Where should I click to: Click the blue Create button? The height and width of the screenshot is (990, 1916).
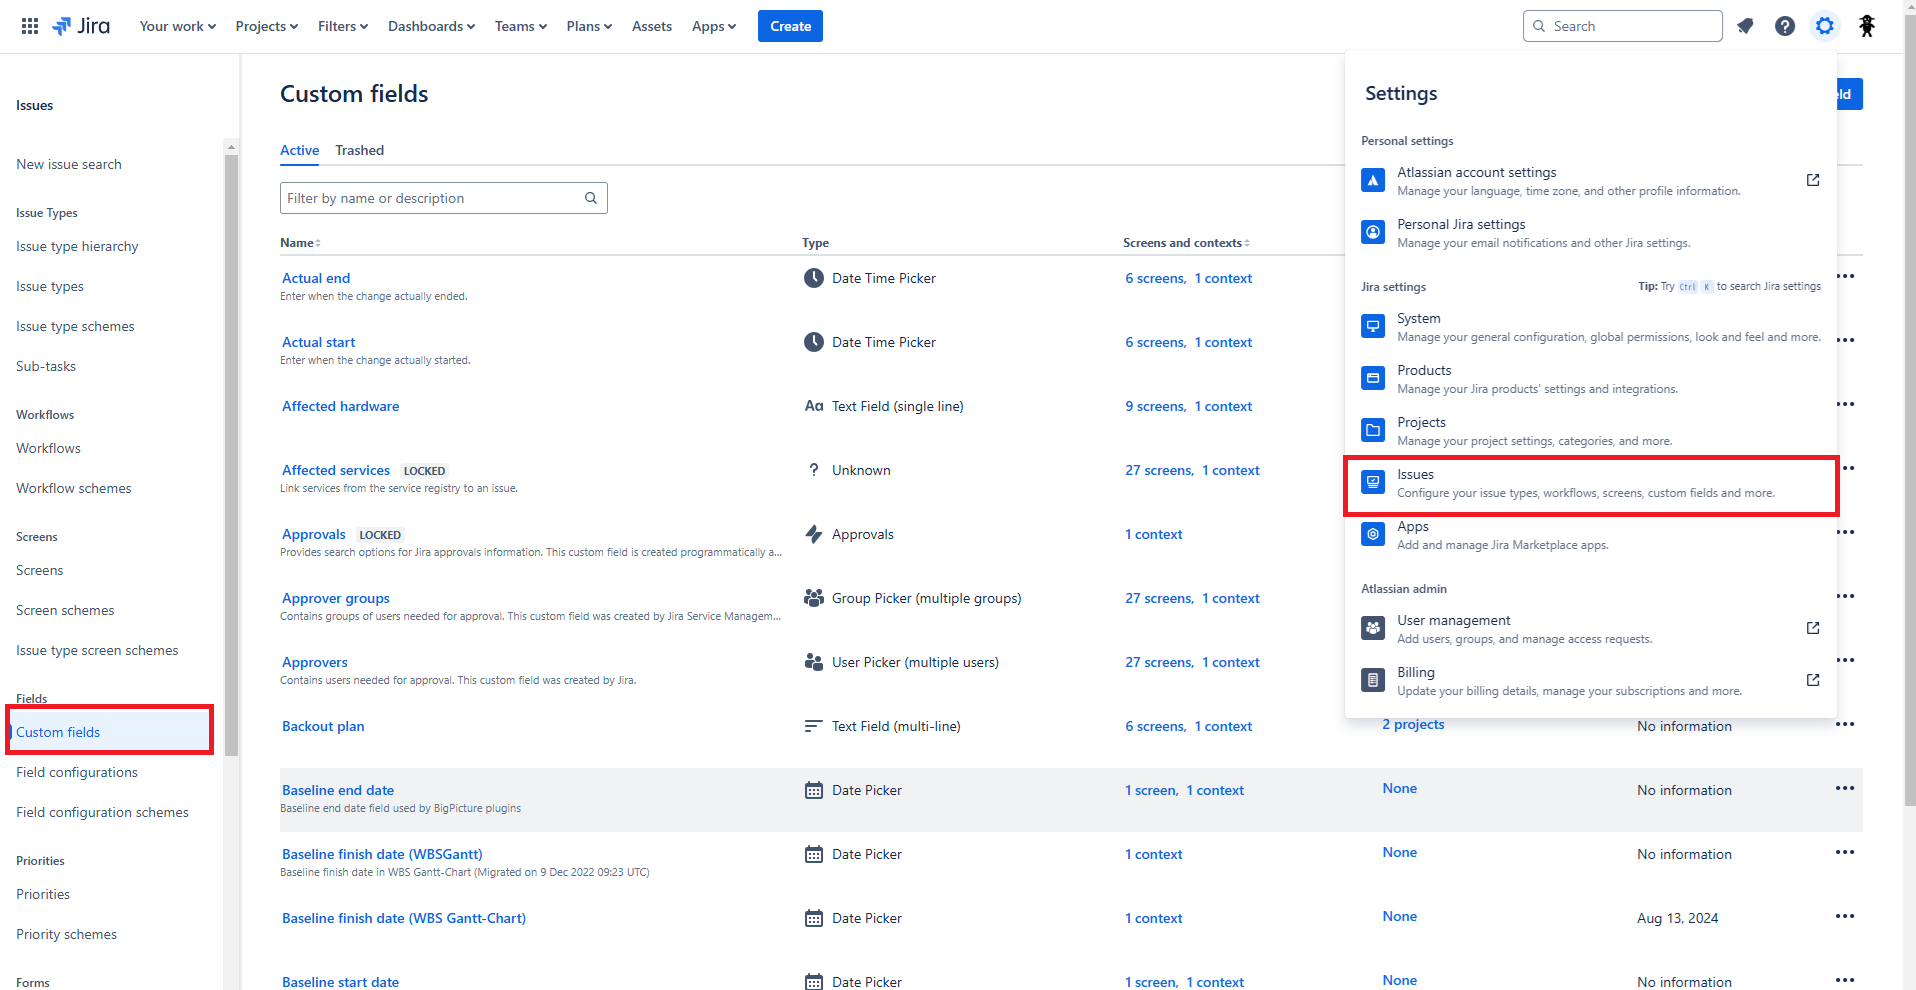[790, 26]
